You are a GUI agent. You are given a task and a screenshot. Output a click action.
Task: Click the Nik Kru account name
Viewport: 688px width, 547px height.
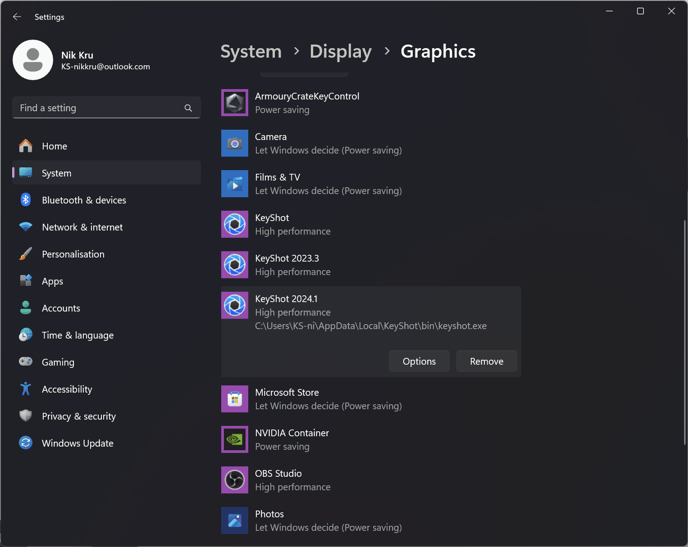pos(77,55)
